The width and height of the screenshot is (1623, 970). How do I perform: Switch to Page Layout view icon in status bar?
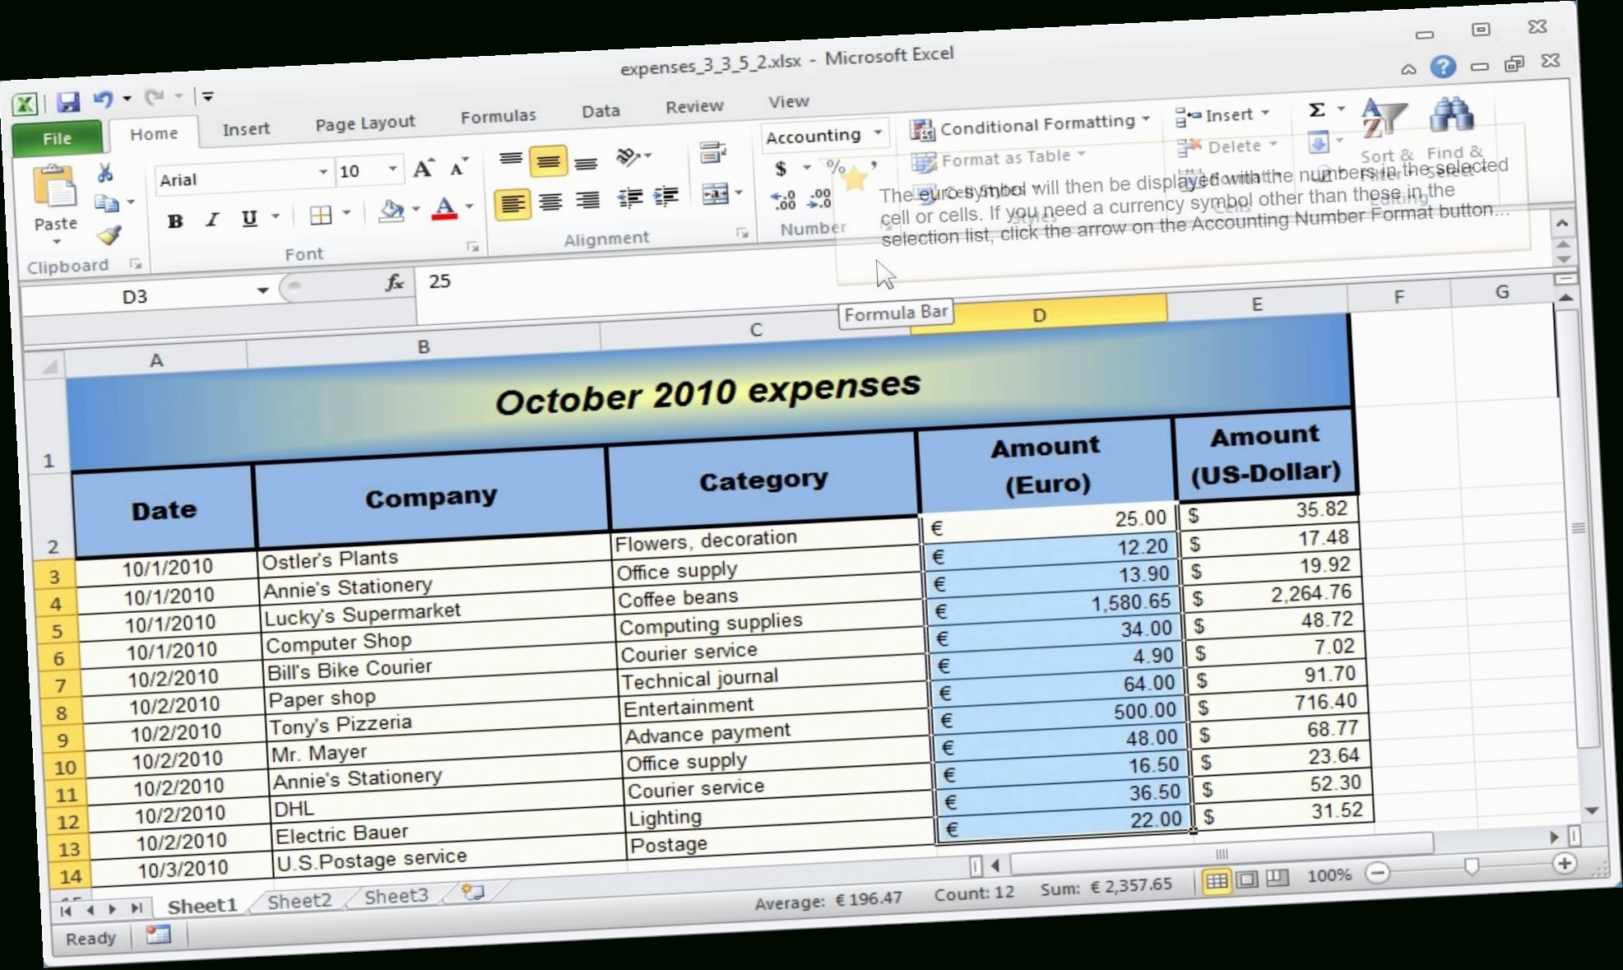click(1248, 880)
